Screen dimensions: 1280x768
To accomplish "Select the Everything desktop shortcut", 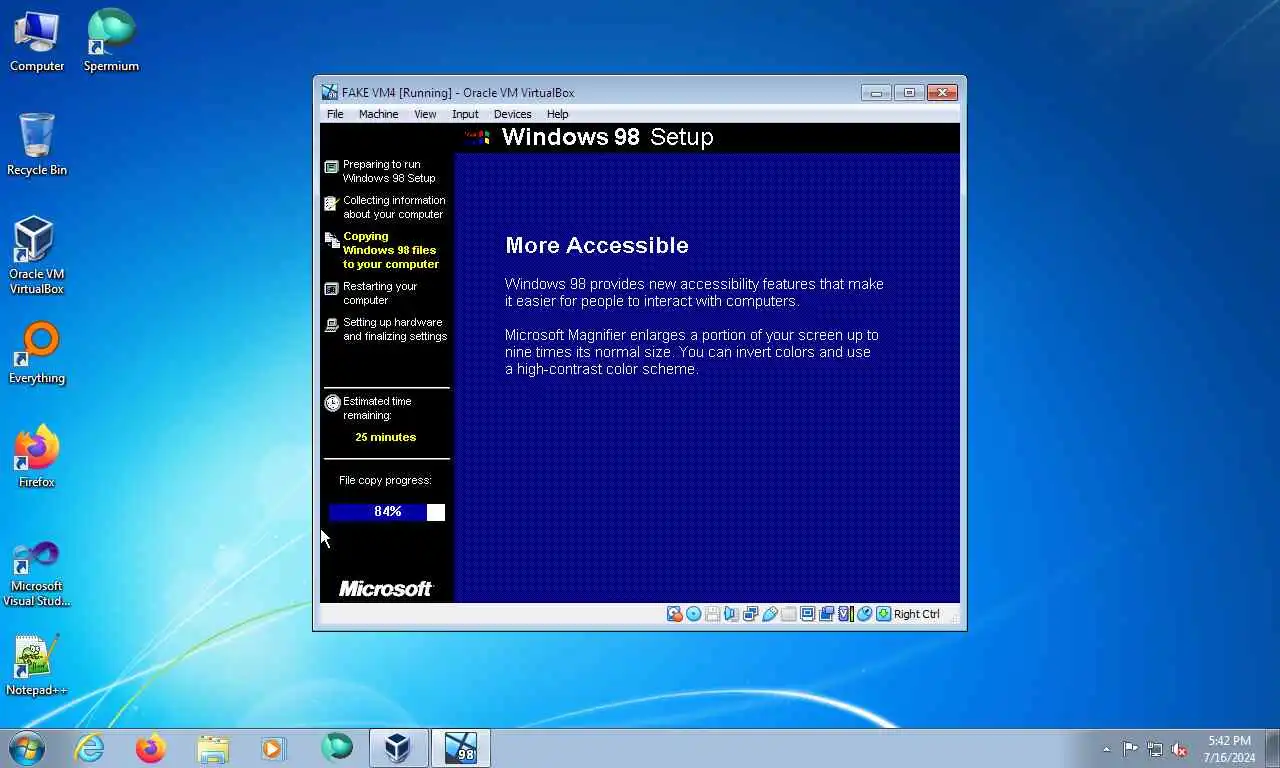I will [x=37, y=353].
